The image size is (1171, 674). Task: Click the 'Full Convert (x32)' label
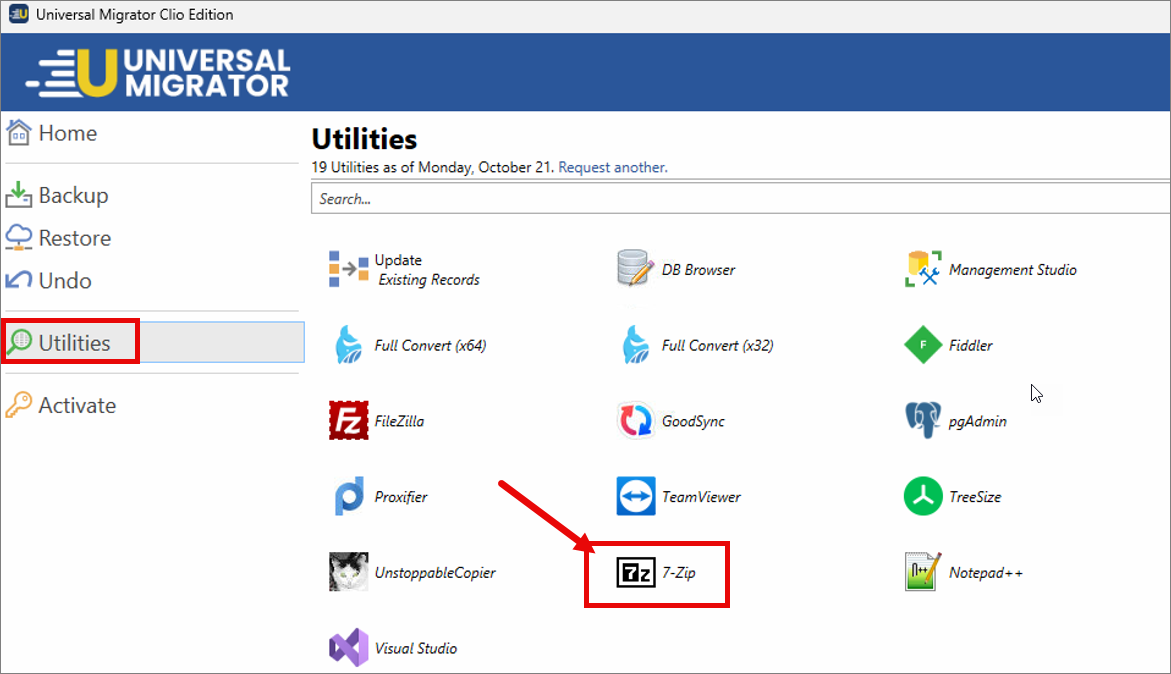pyautogui.click(x=718, y=345)
